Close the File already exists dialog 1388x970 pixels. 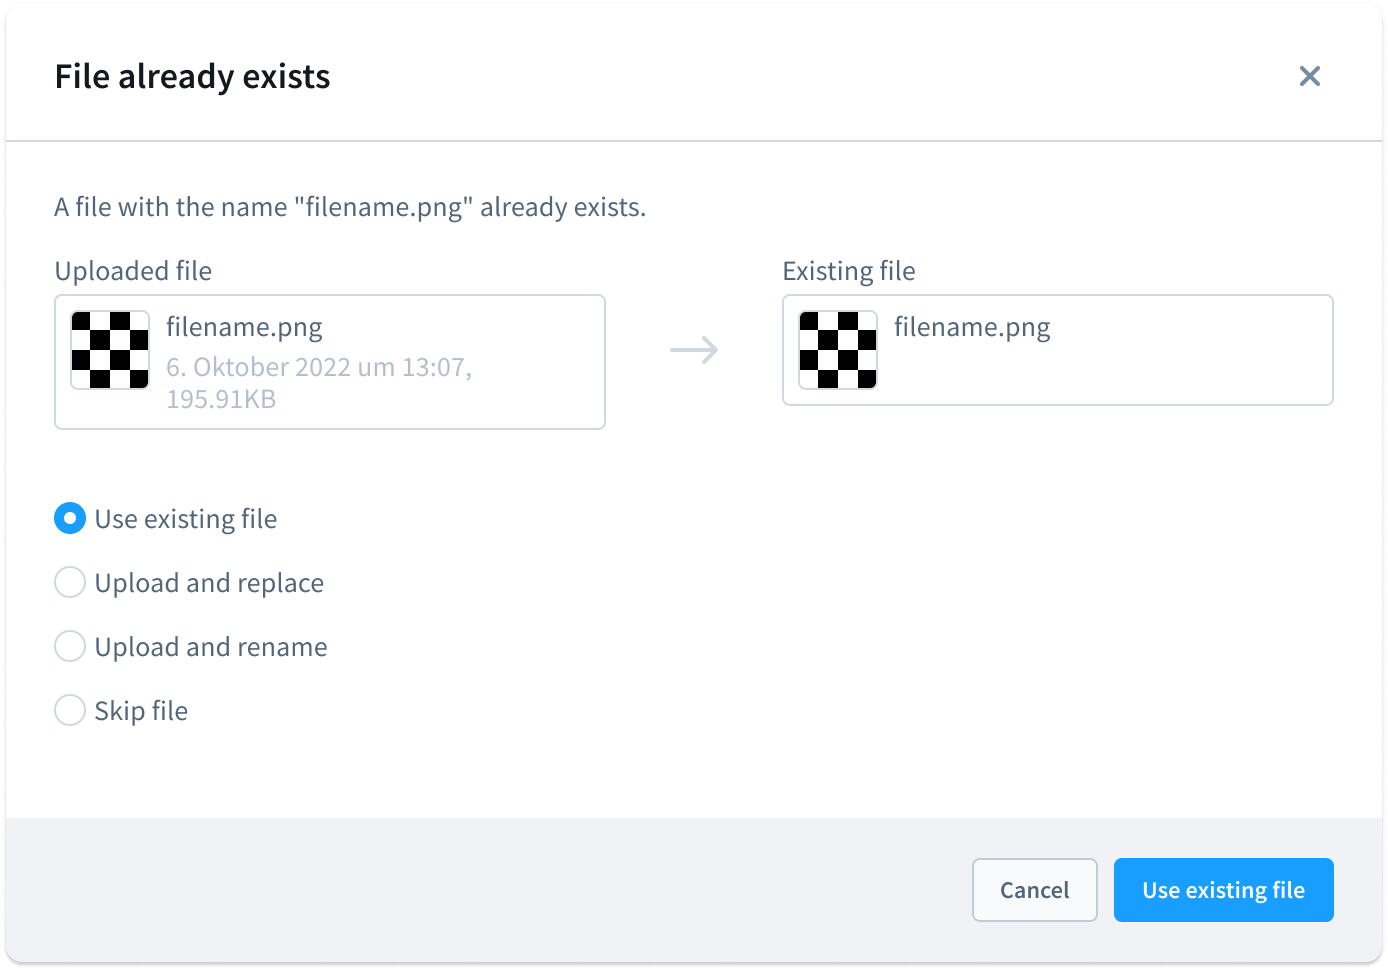[1309, 76]
